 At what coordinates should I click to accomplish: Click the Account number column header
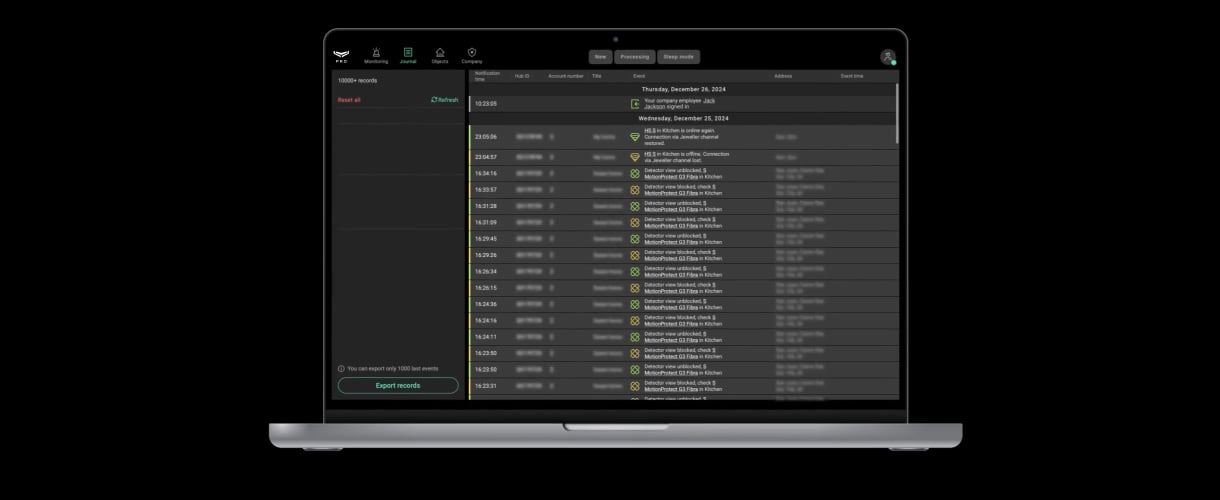[566, 76]
